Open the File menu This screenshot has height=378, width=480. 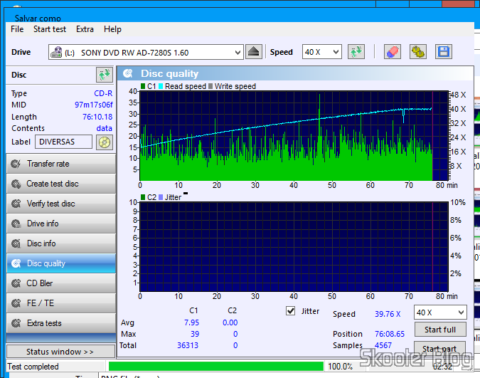(17, 29)
